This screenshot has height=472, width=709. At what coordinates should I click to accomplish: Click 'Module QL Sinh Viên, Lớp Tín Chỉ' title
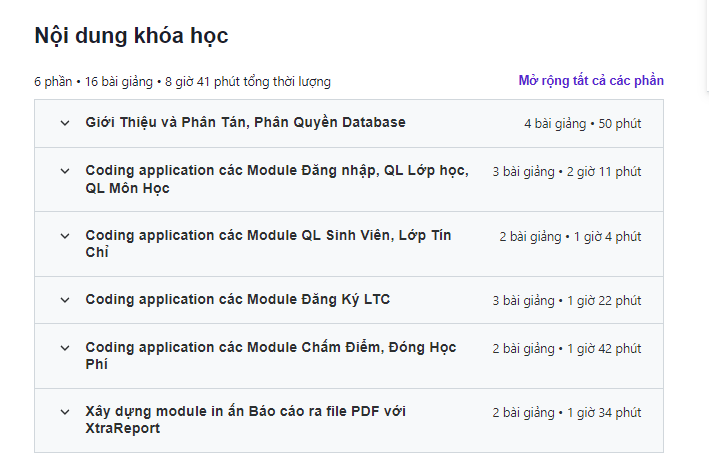[268, 243]
